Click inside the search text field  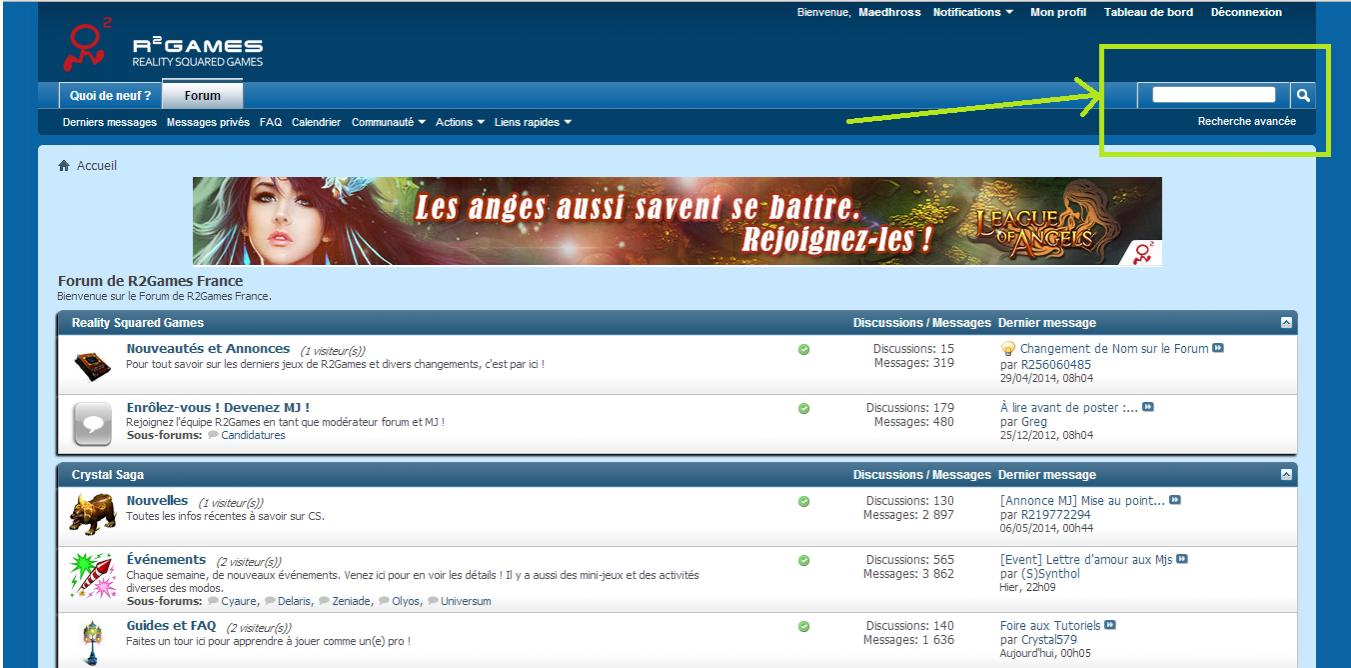coord(1213,95)
